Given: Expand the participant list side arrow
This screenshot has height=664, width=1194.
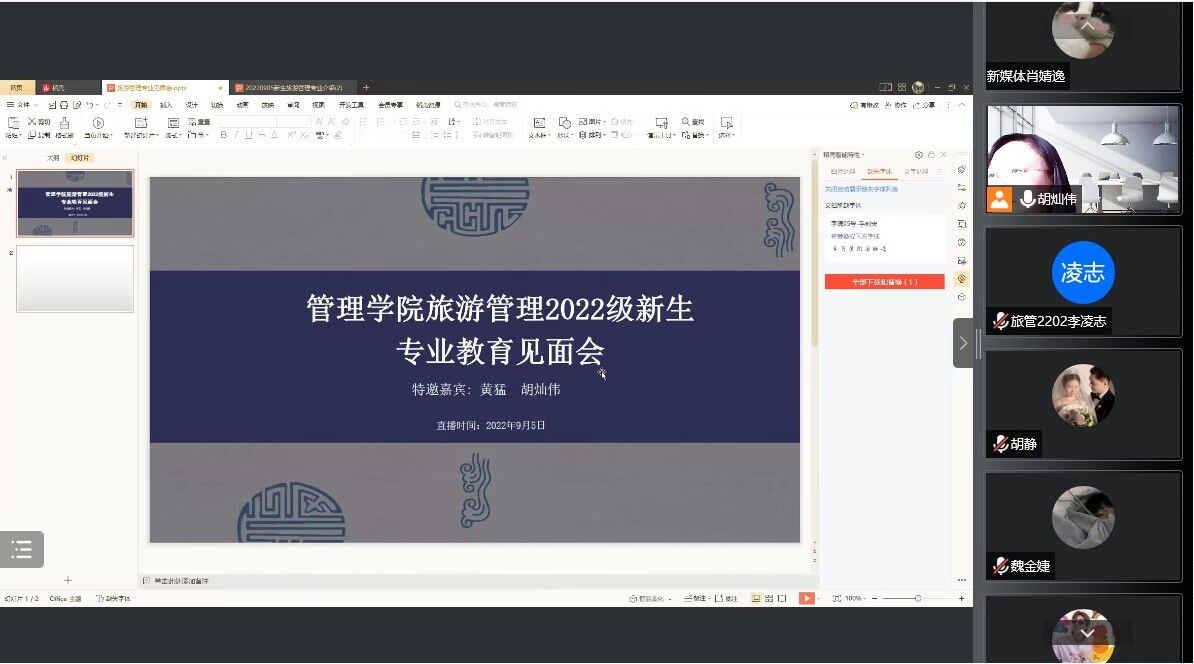Looking at the screenshot, I should coord(963,343).
